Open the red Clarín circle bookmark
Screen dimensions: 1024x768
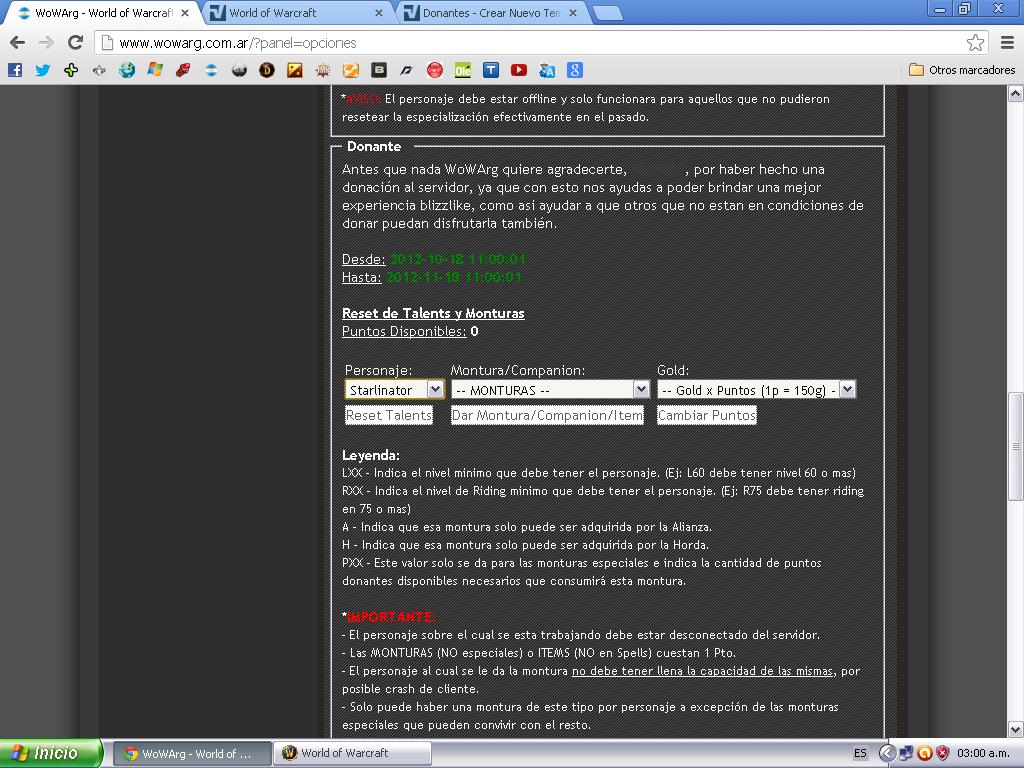434,70
